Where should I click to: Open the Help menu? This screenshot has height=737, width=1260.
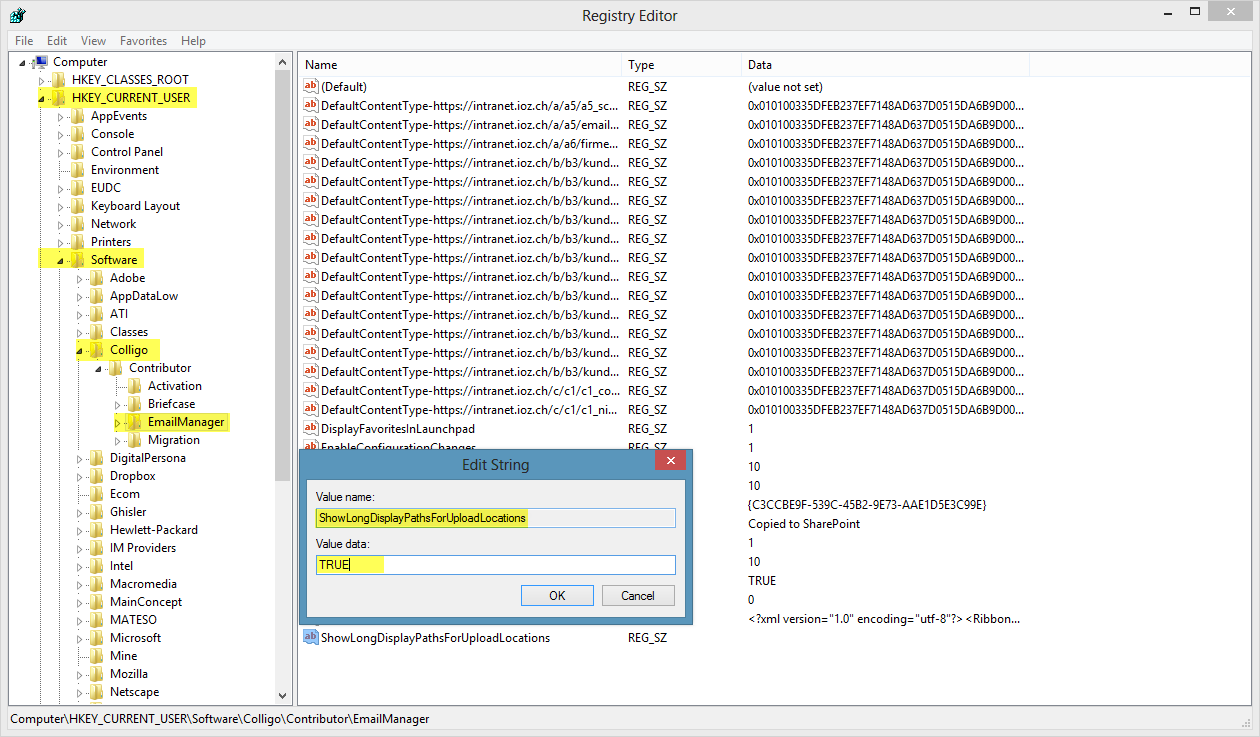click(x=193, y=41)
